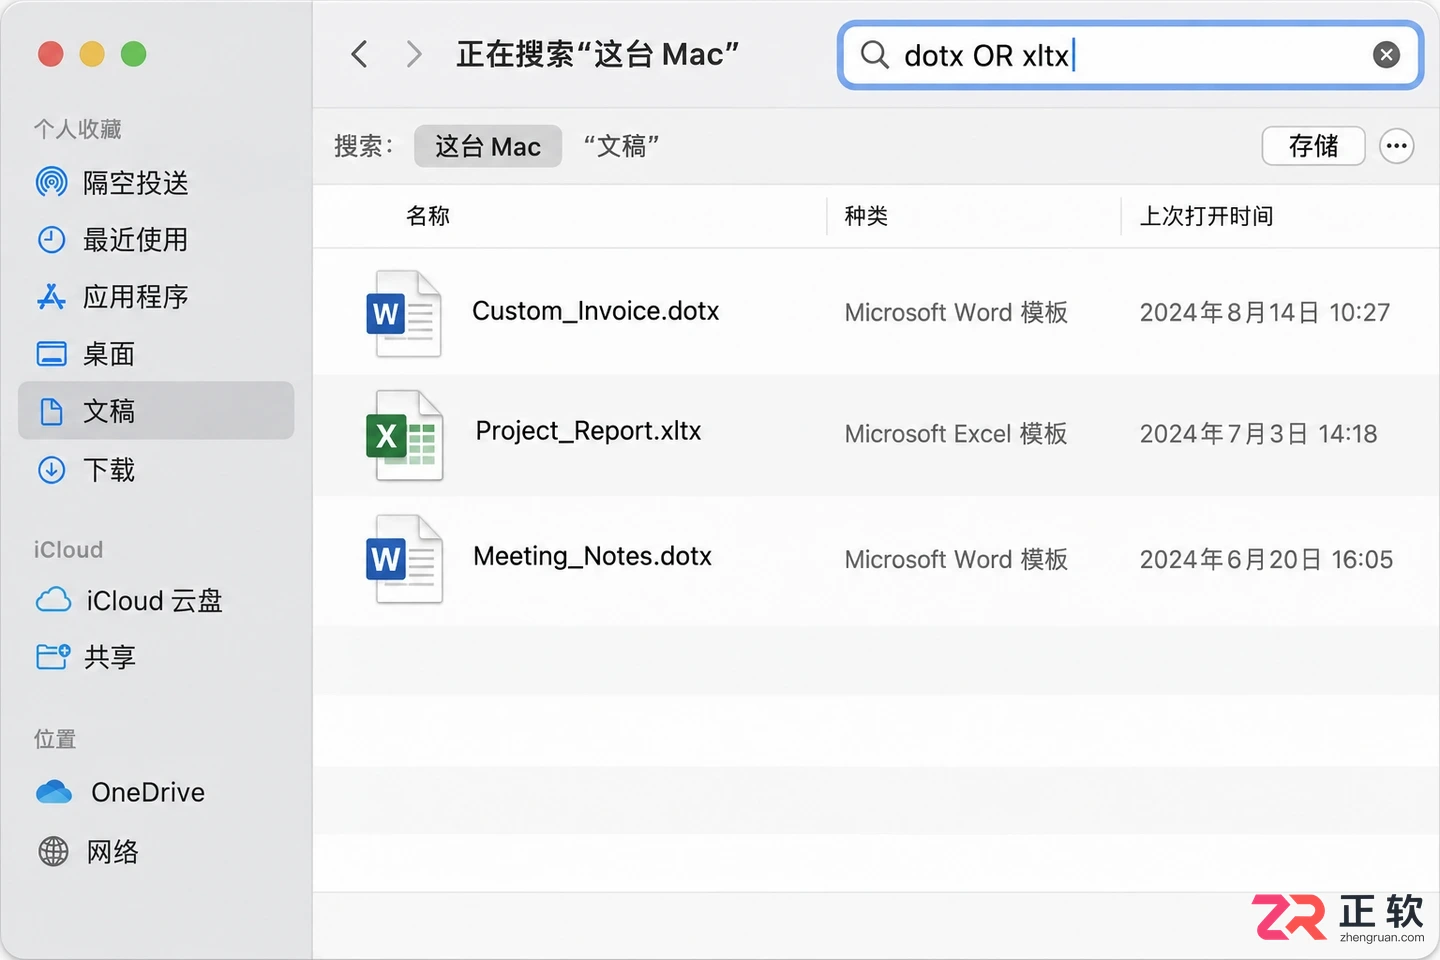Switch search scope to “文稿”
The width and height of the screenshot is (1440, 960).
(x=621, y=147)
